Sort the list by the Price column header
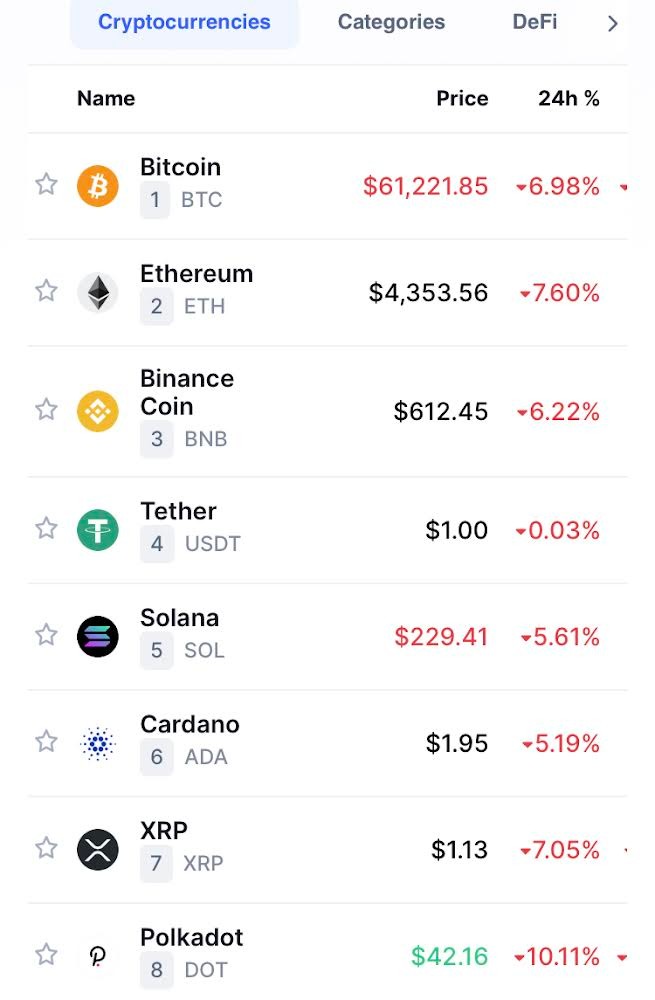Image resolution: width=655 pixels, height=1000 pixels. tap(462, 98)
